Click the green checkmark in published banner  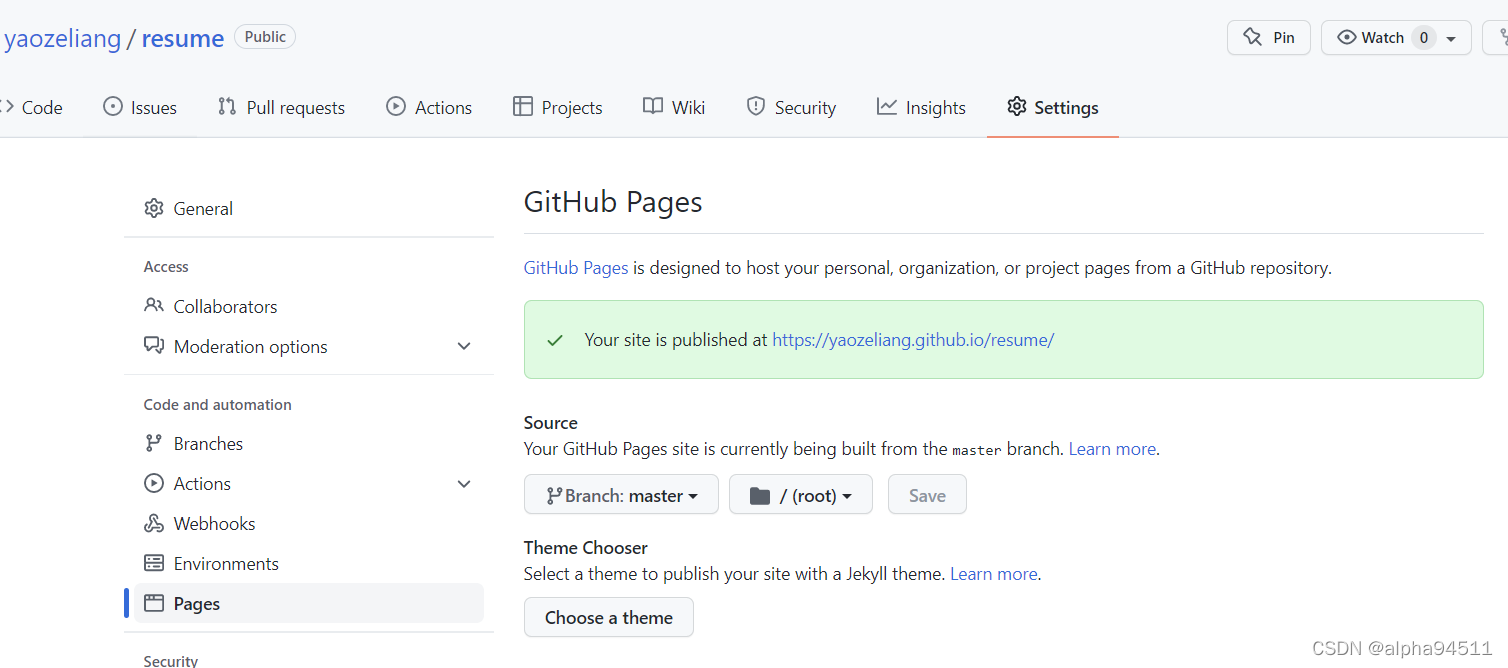point(555,340)
